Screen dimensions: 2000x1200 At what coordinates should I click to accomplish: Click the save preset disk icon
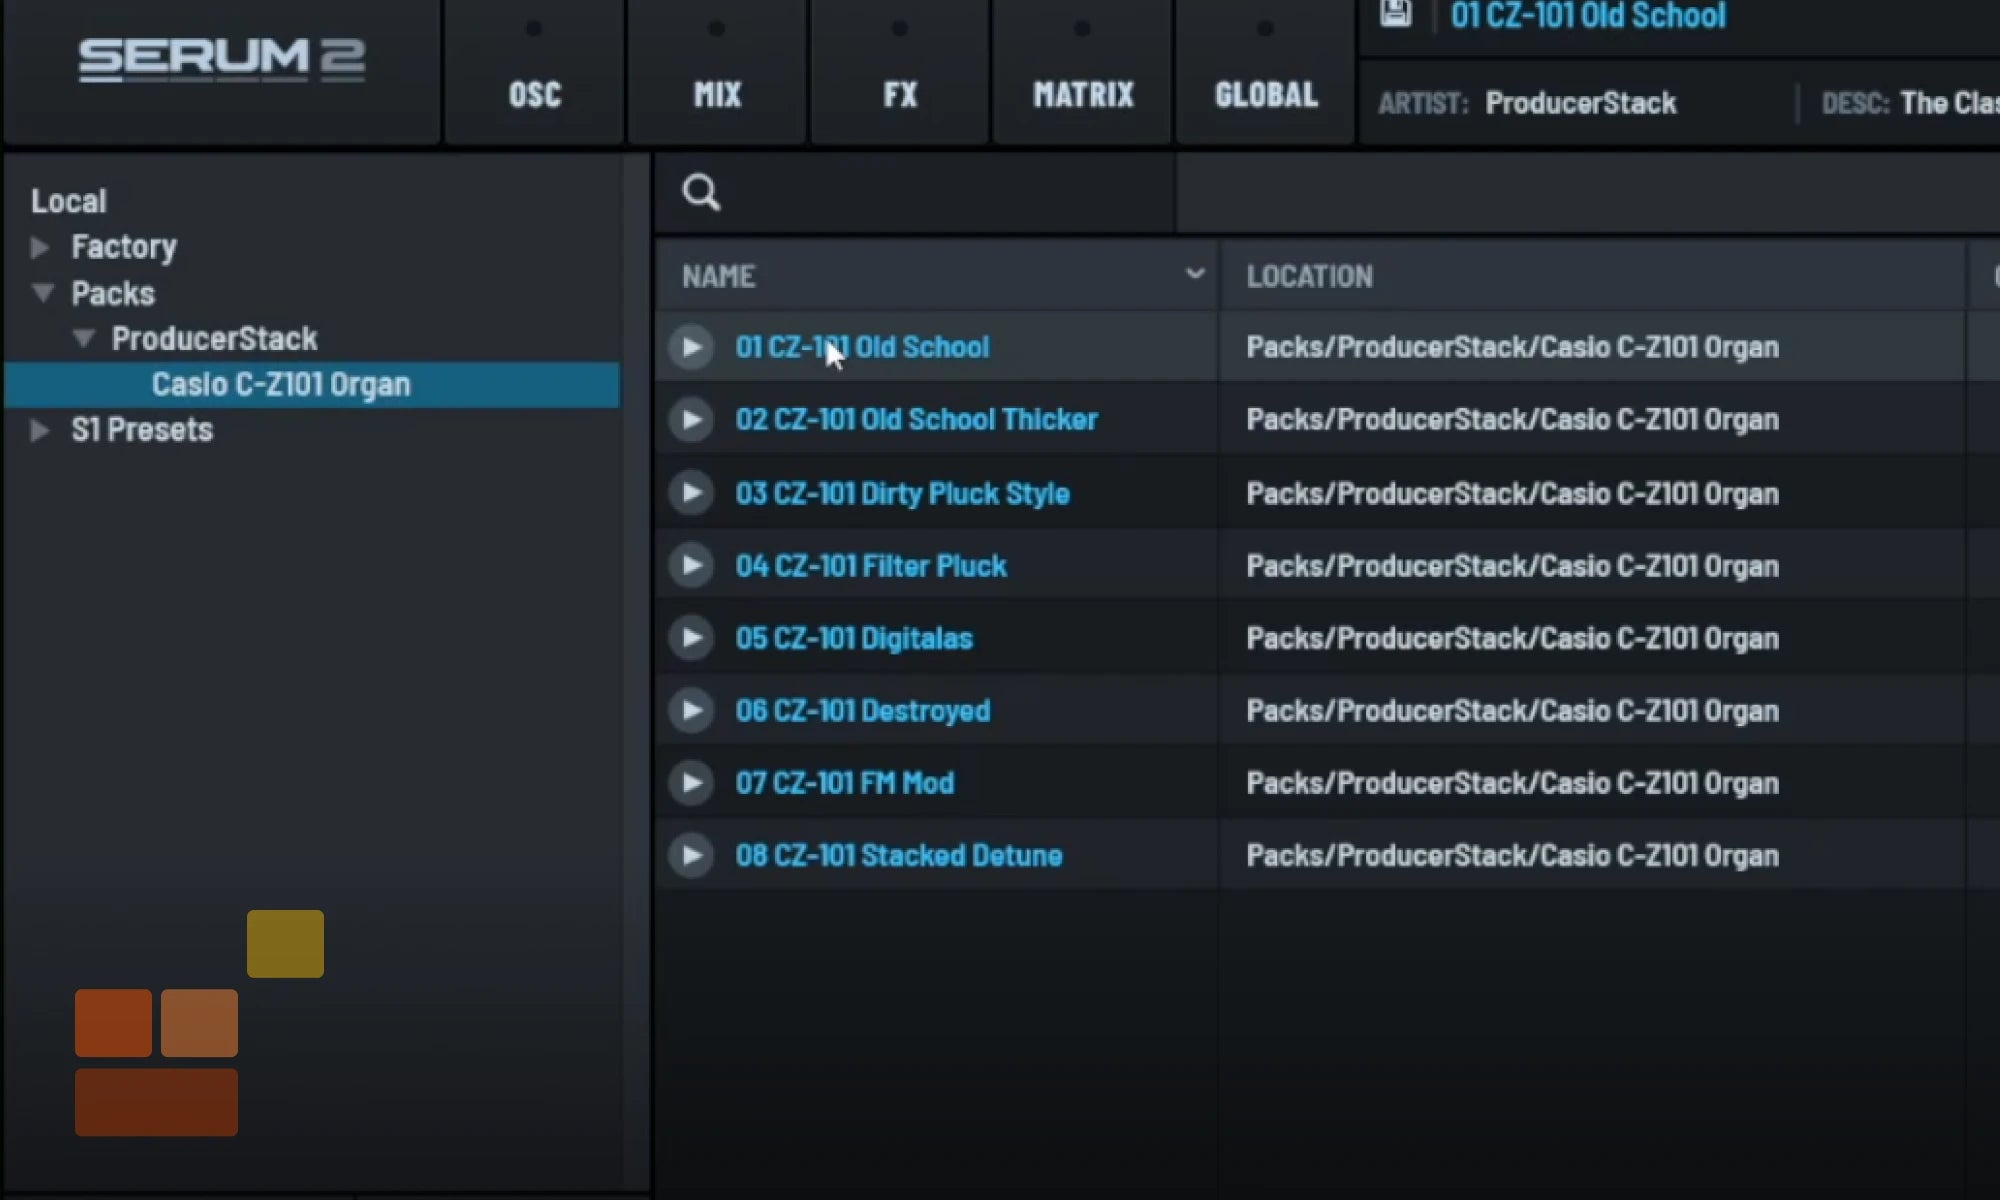[1396, 14]
